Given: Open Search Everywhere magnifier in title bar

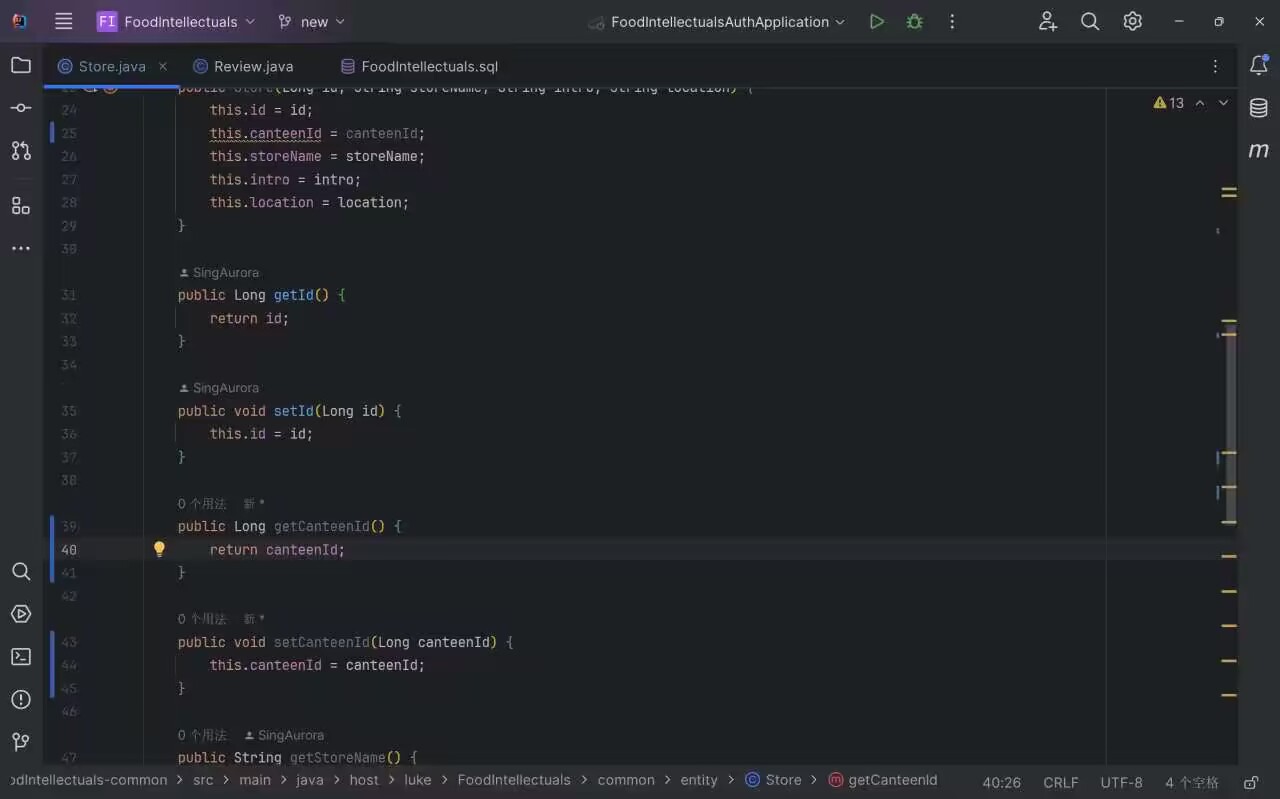Looking at the screenshot, I should point(1090,21).
